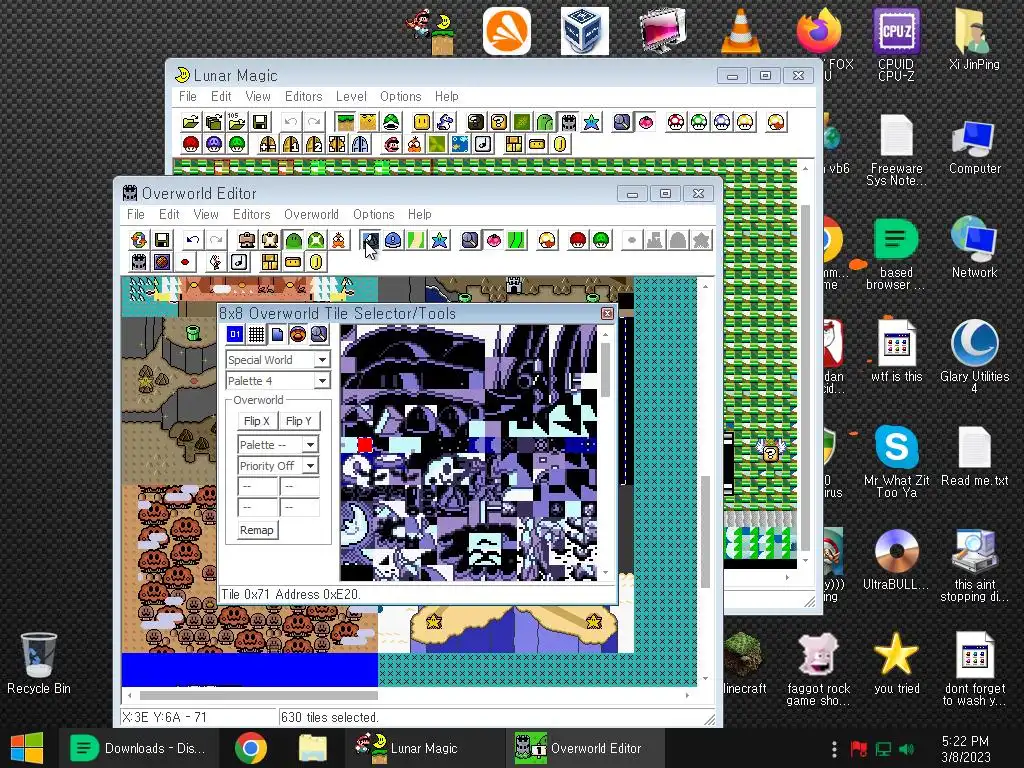Click the castle icon in Overworld Editor second row
This screenshot has height=768, width=1024.
coord(139,263)
